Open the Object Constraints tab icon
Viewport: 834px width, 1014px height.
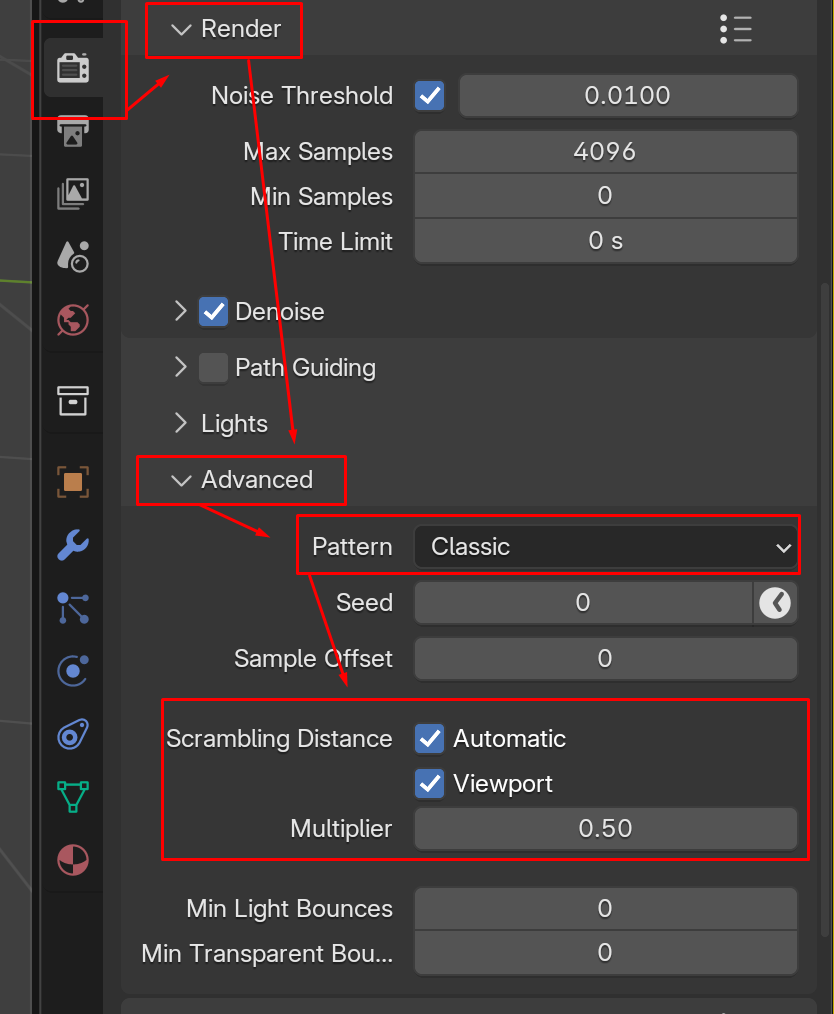[73, 734]
